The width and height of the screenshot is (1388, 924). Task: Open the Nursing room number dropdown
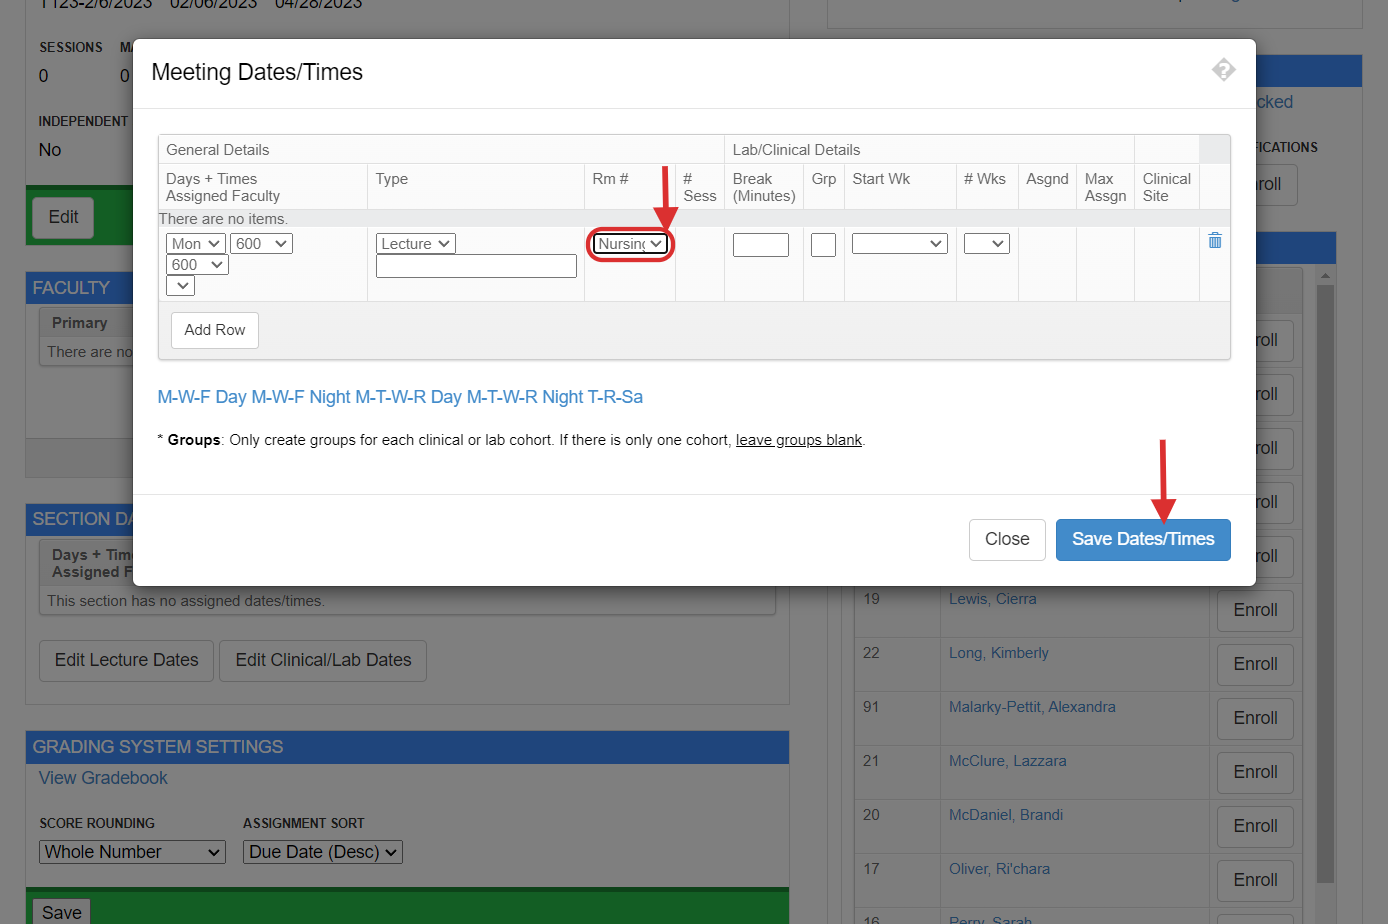pyautogui.click(x=630, y=244)
